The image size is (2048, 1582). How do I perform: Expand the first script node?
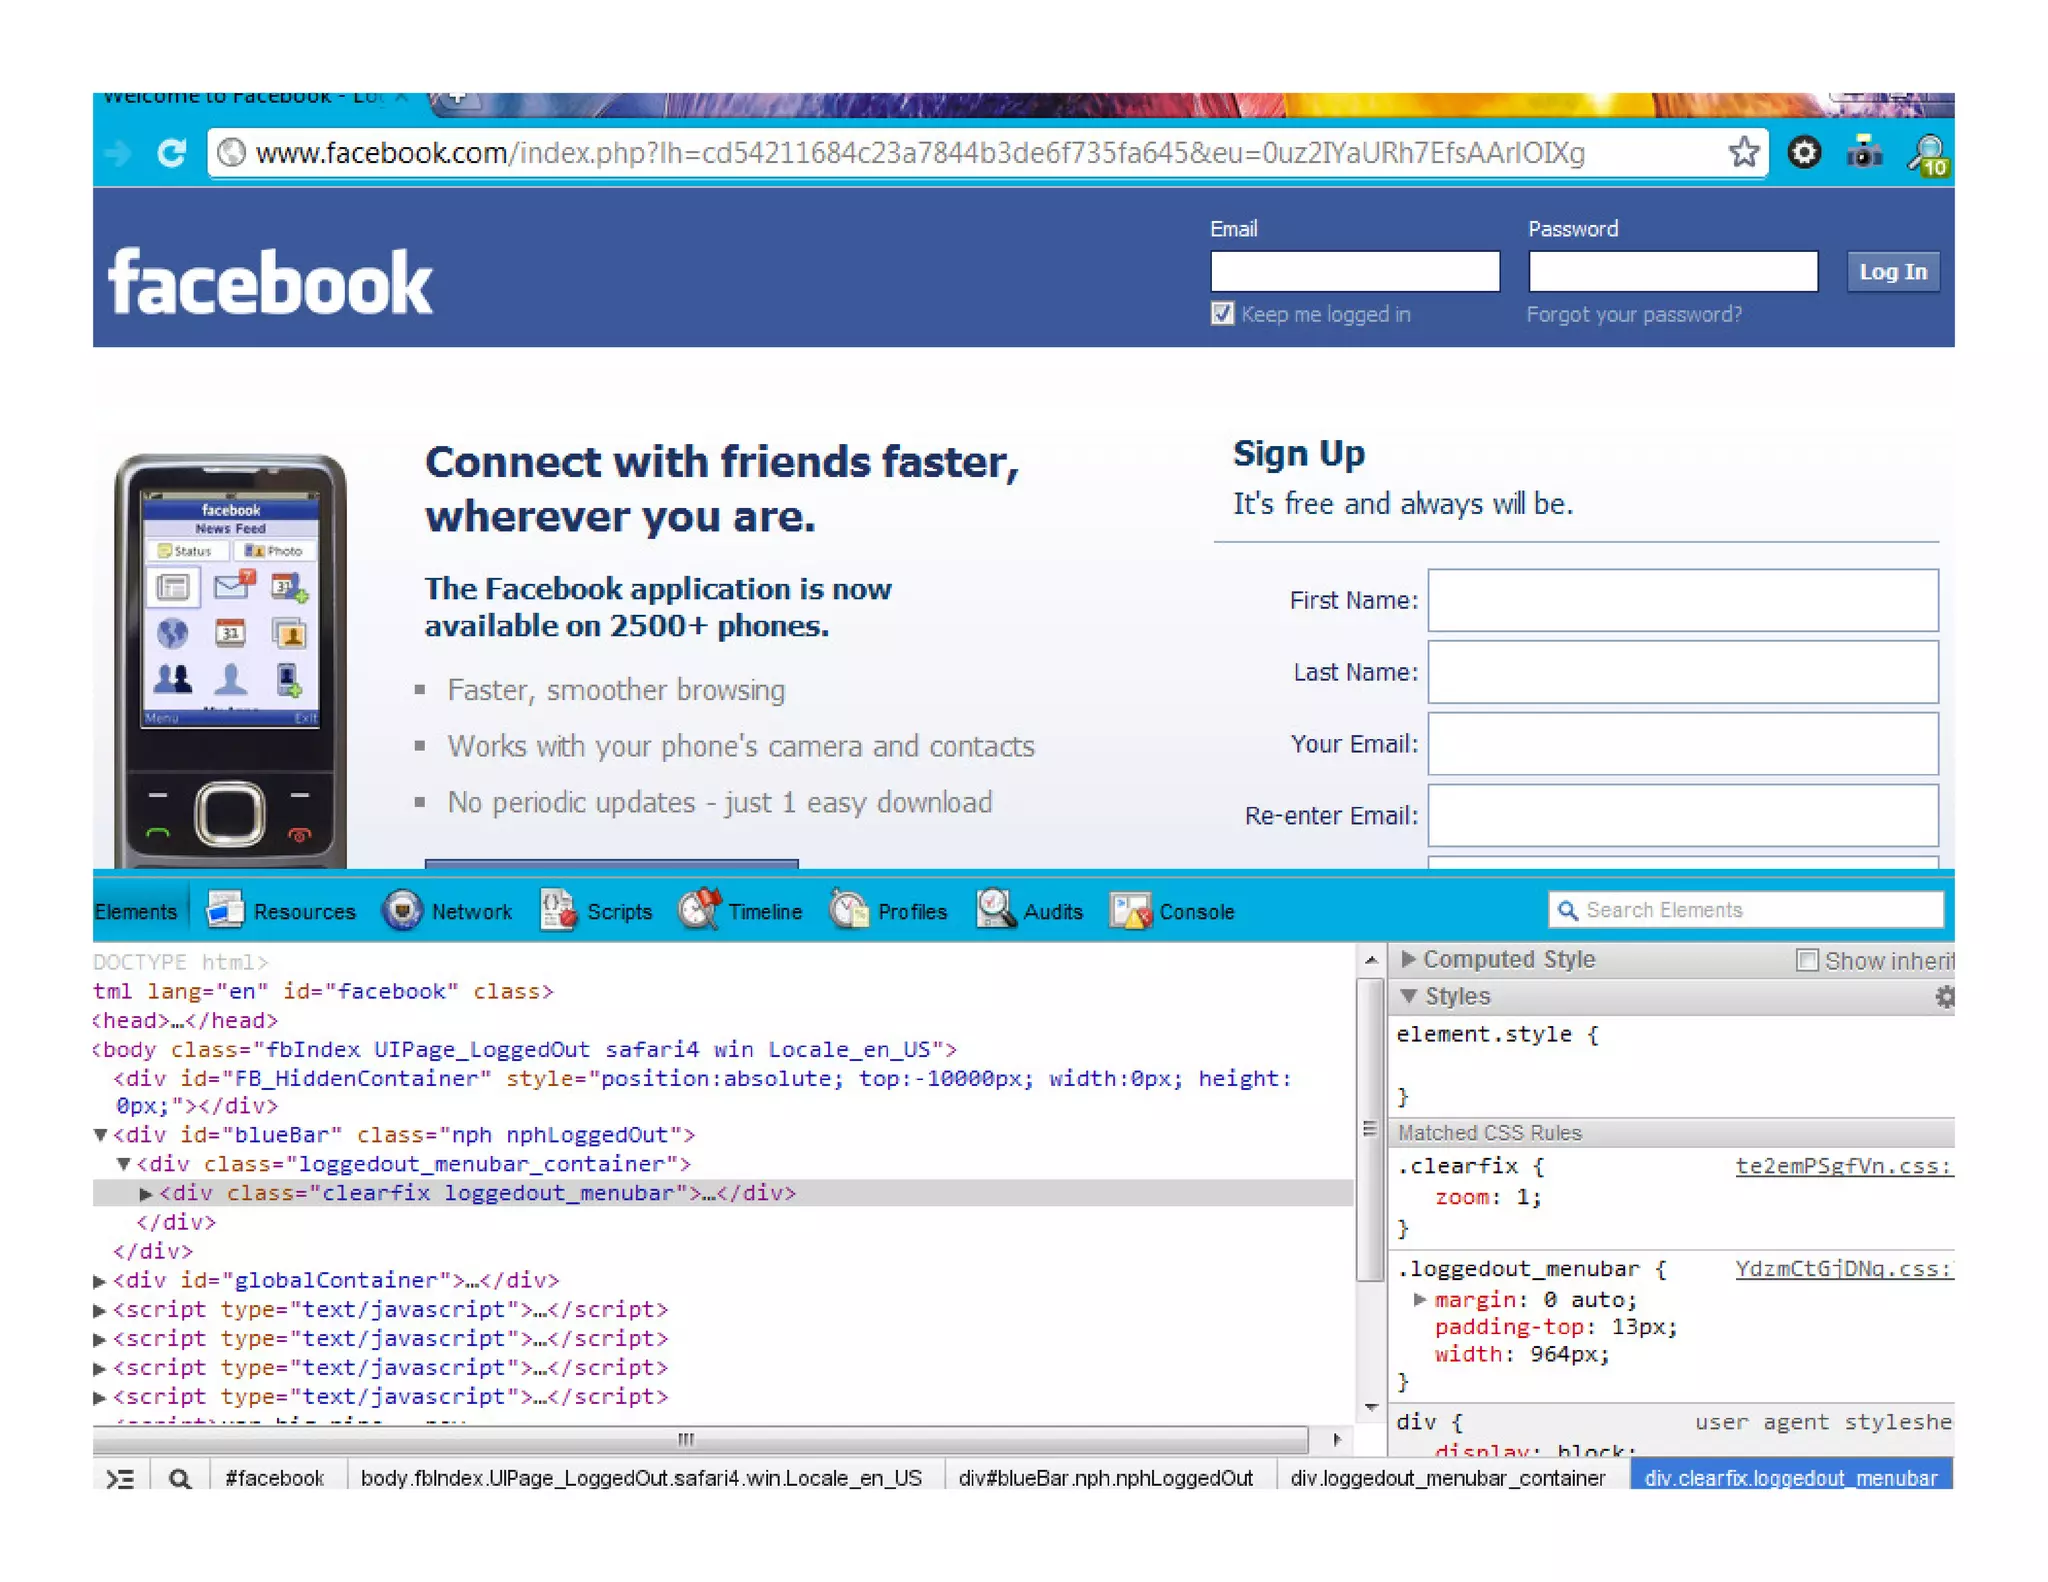click(x=99, y=1309)
